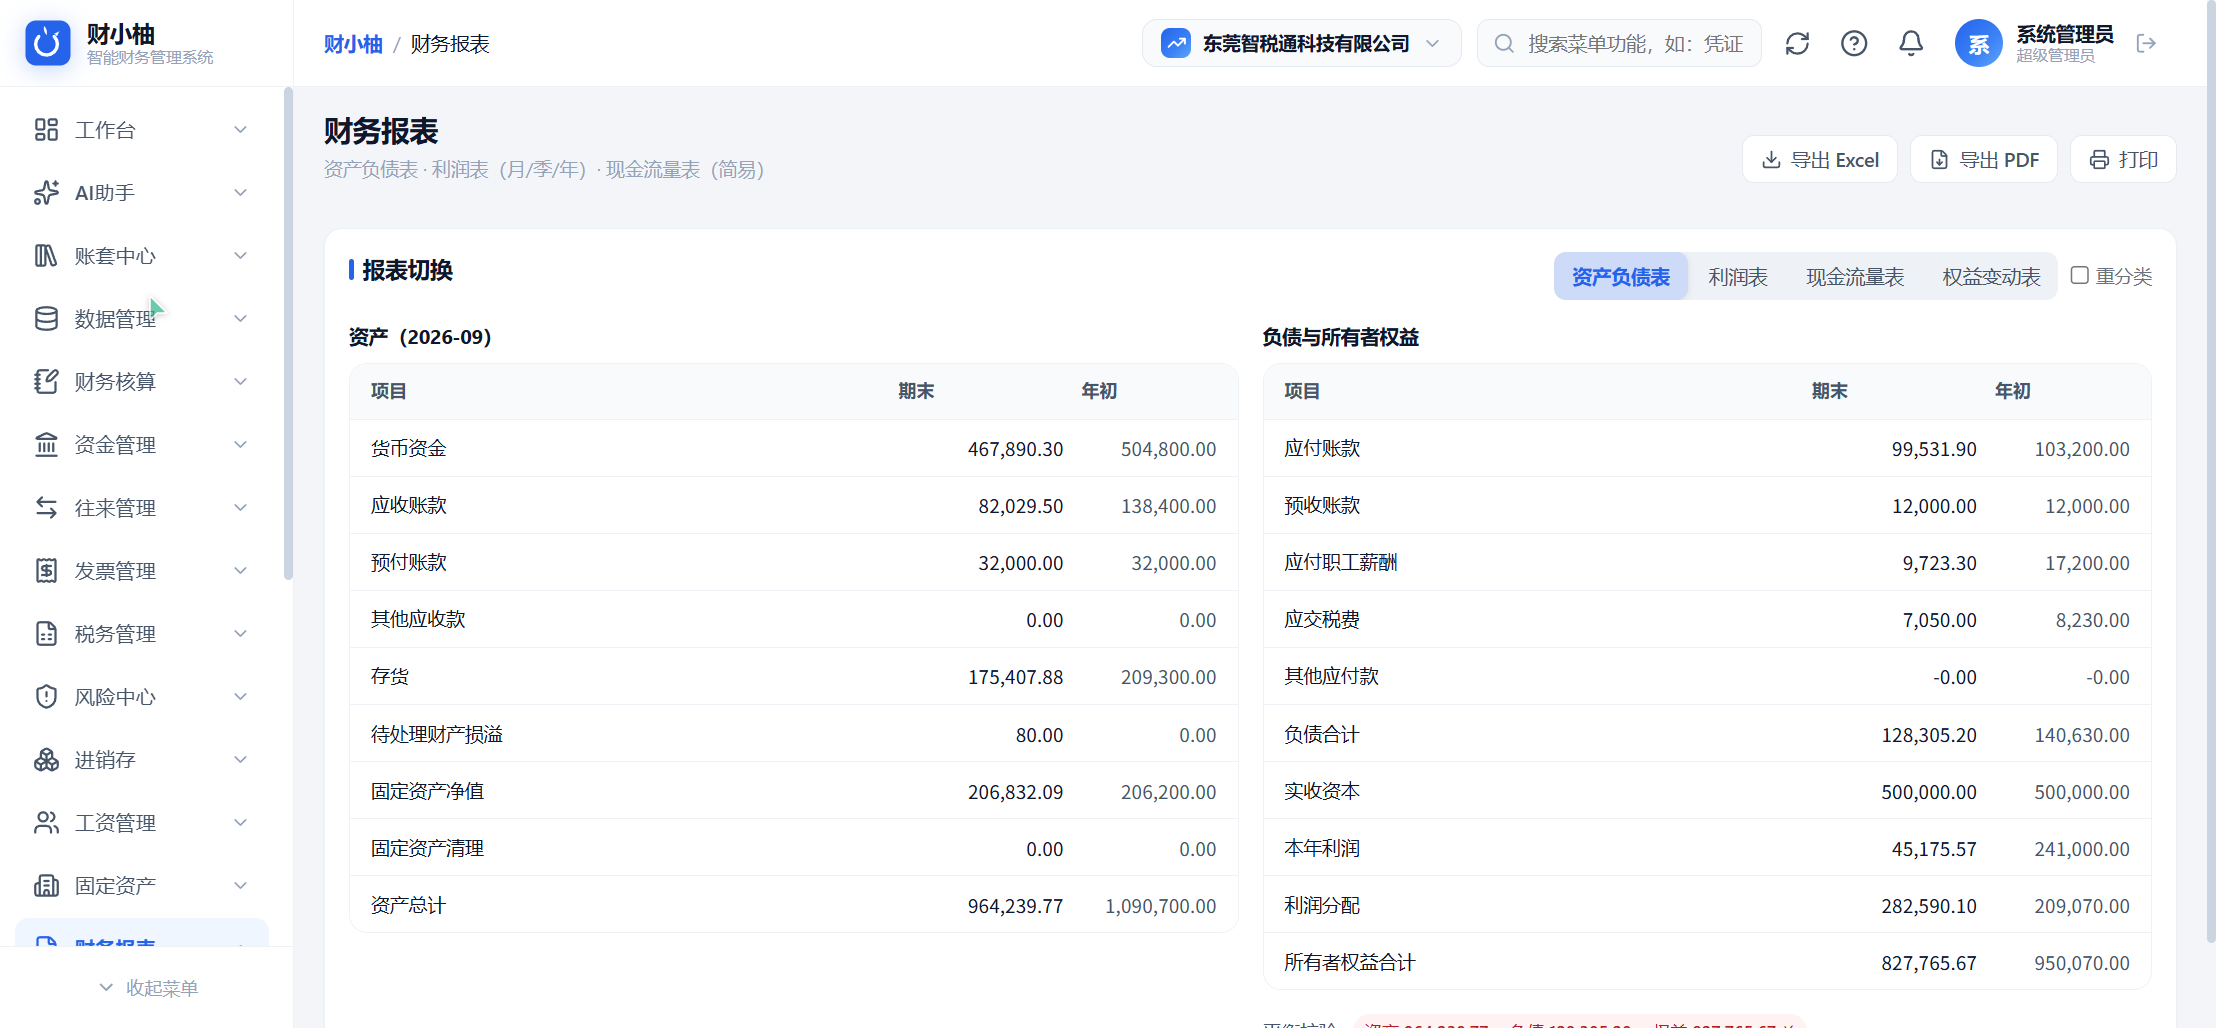
Task: Click the 发票管理 receipt icon
Action: [46, 571]
